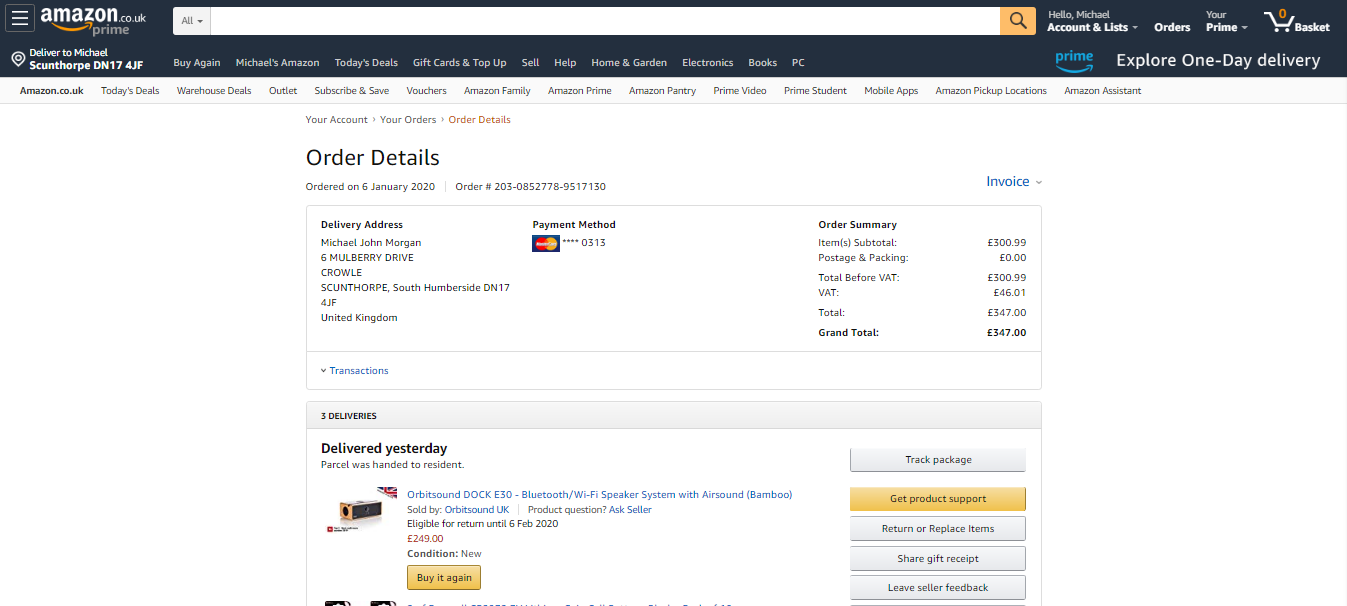This screenshot has width=1347, height=606.
Task: Open Amazon Pickup Locations
Action: 991,91
